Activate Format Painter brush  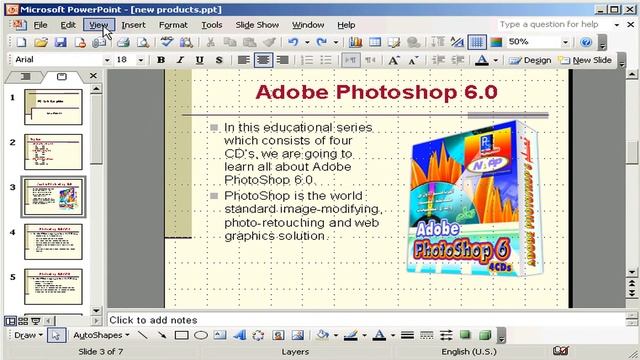pyautogui.click(x=269, y=42)
